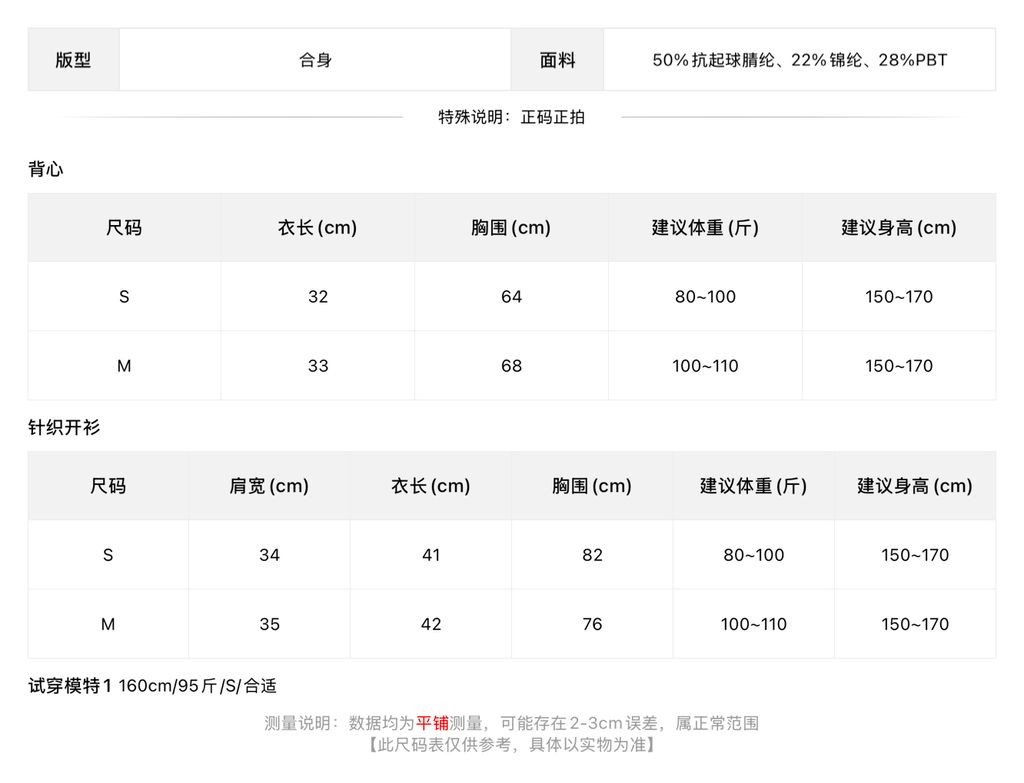
Task: Select size S in 背心 table
Action: coord(124,296)
